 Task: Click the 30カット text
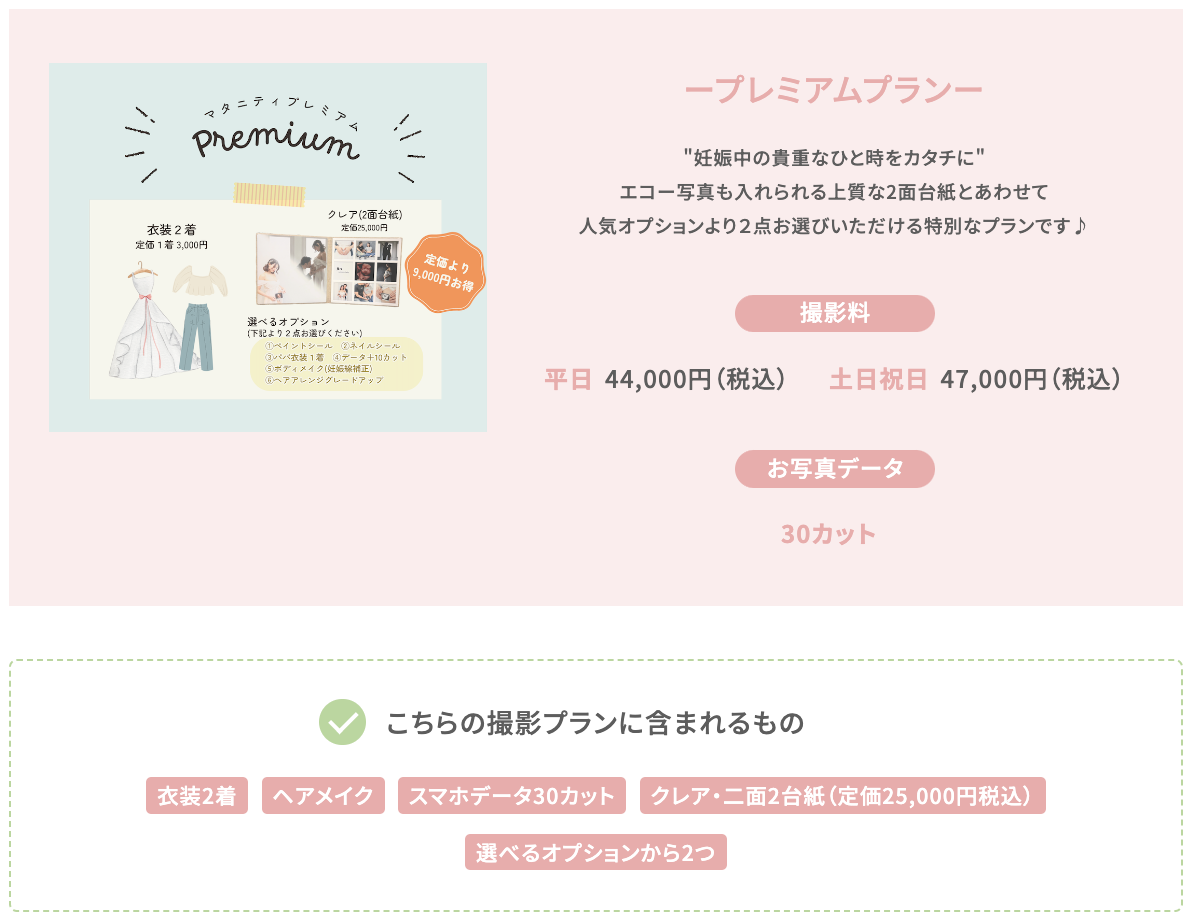coord(828,534)
